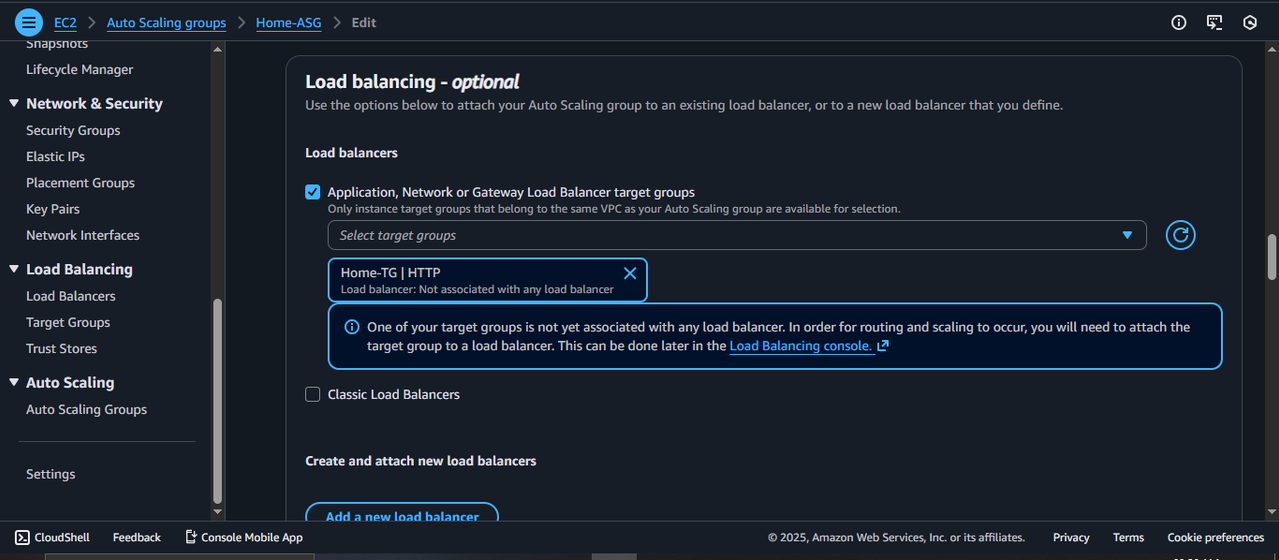The height and width of the screenshot is (560, 1279).
Task: Click Auto Scaling groups breadcrumb link
Action: pos(166,22)
